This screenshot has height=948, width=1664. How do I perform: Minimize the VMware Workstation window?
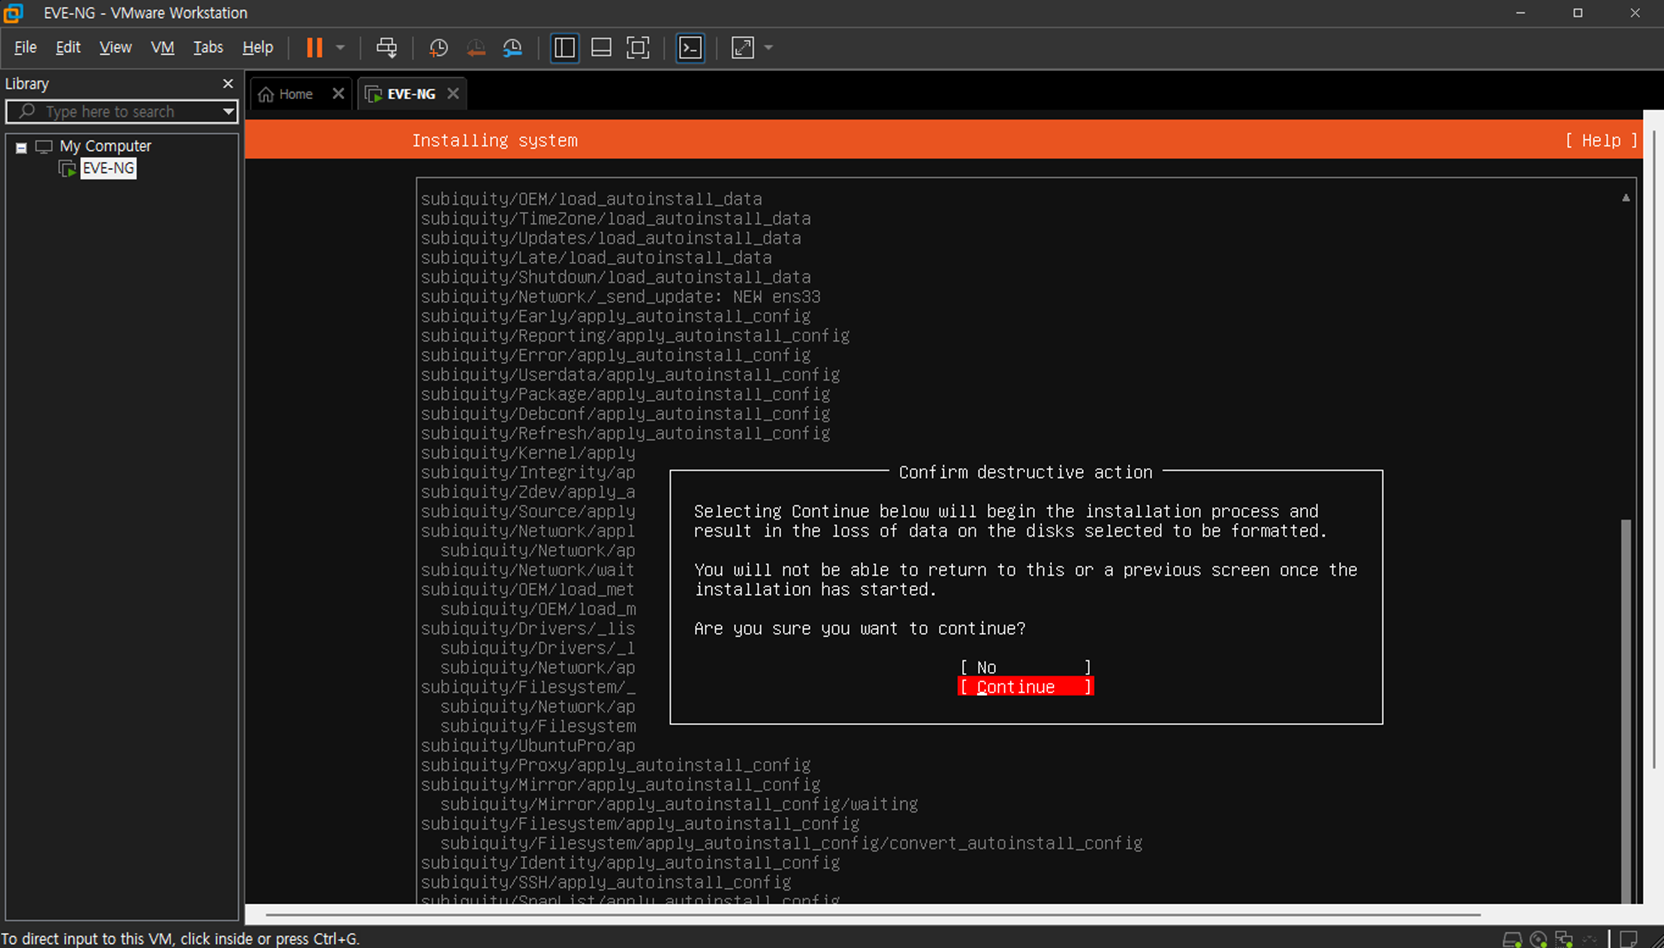pyautogui.click(x=1521, y=13)
